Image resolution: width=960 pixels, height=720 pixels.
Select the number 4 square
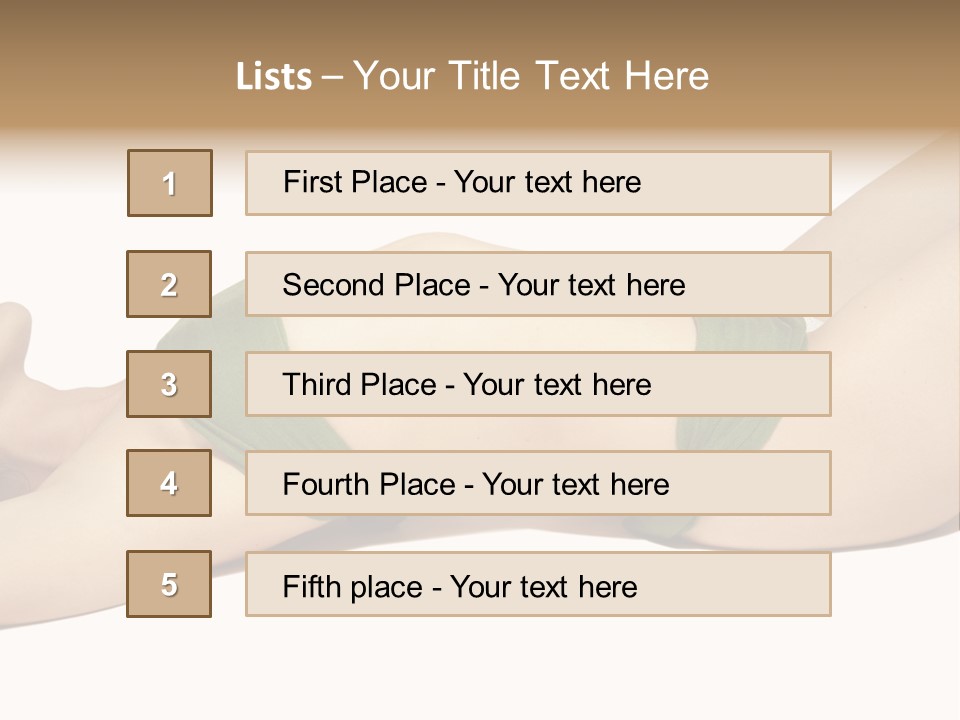pos(169,483)
